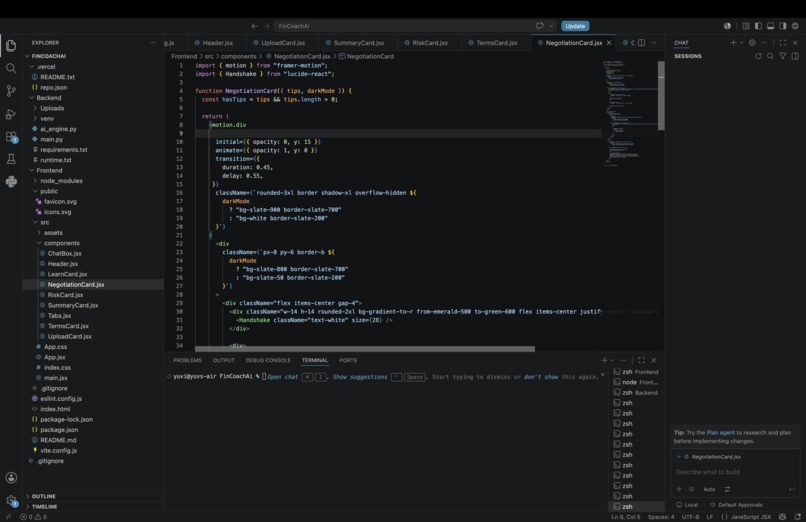Toggle the bottom panel visibility
Image resolution: width=806 pixels, height=522 pixels.
point(771,26)
